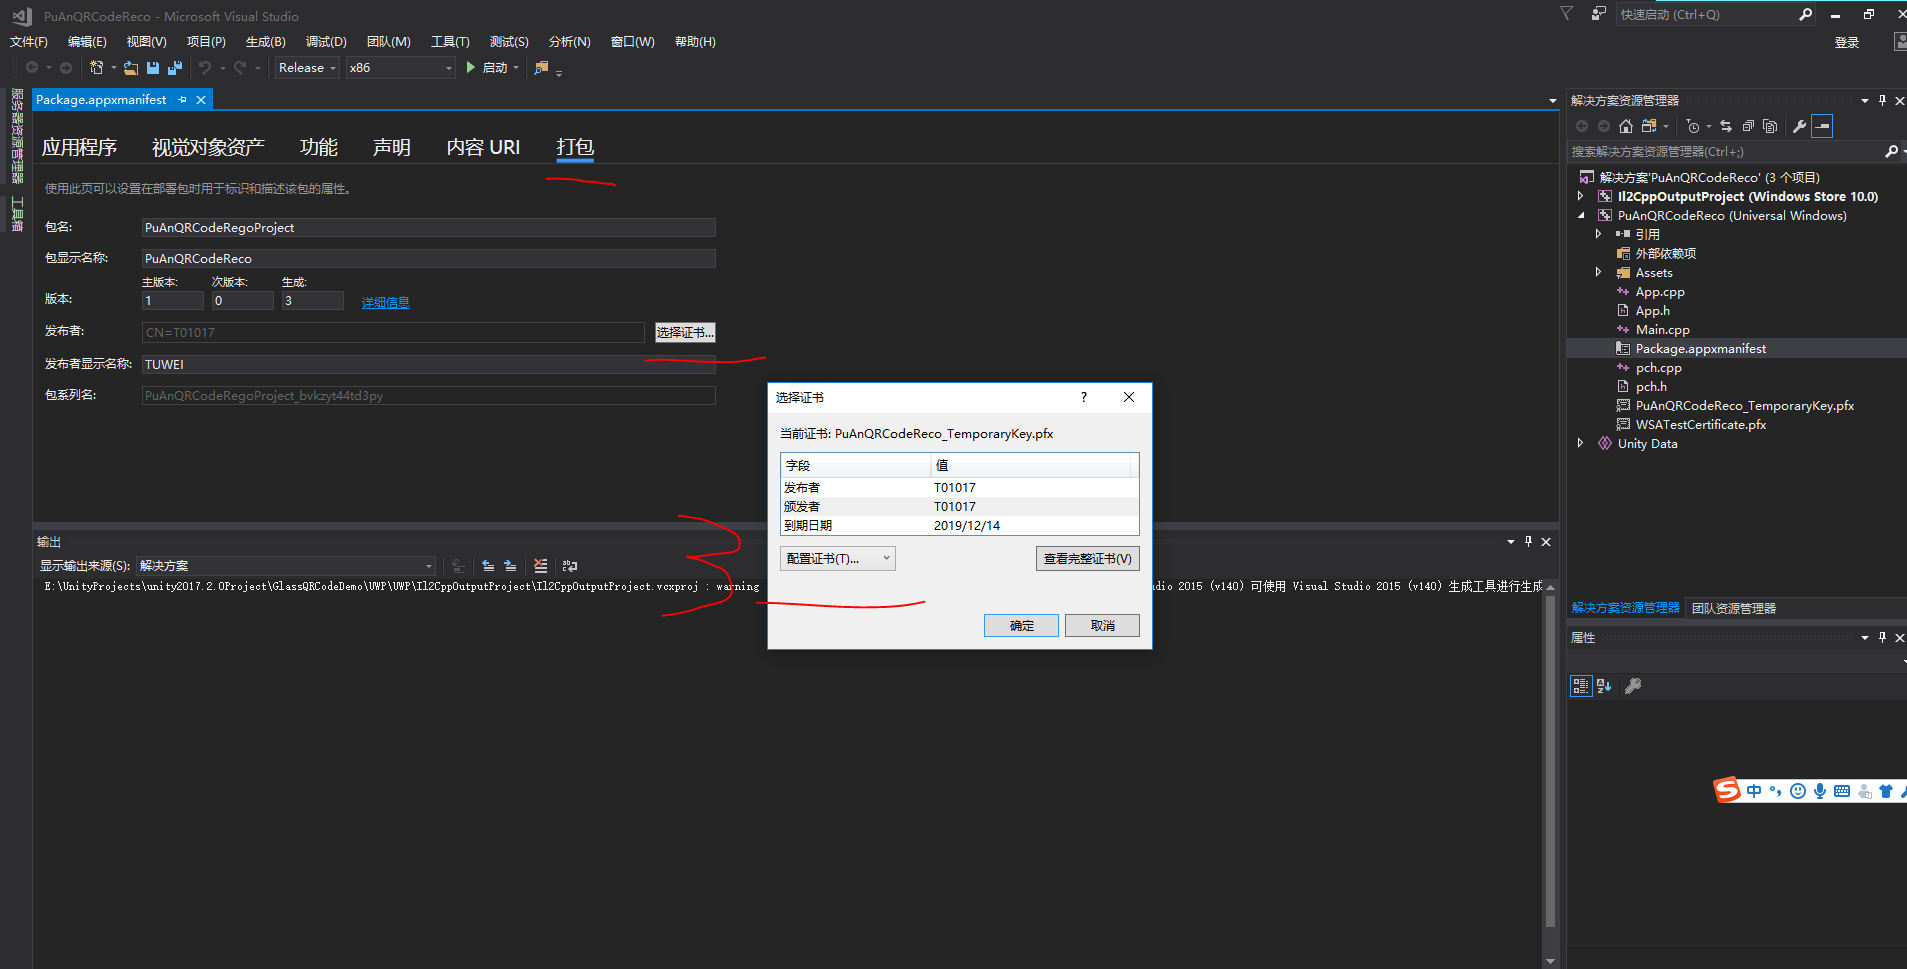Click Go to Next Message icon in Output
Image resolution: width=1907 pixels, height=969 pixels.
click(x=510, y=566)
